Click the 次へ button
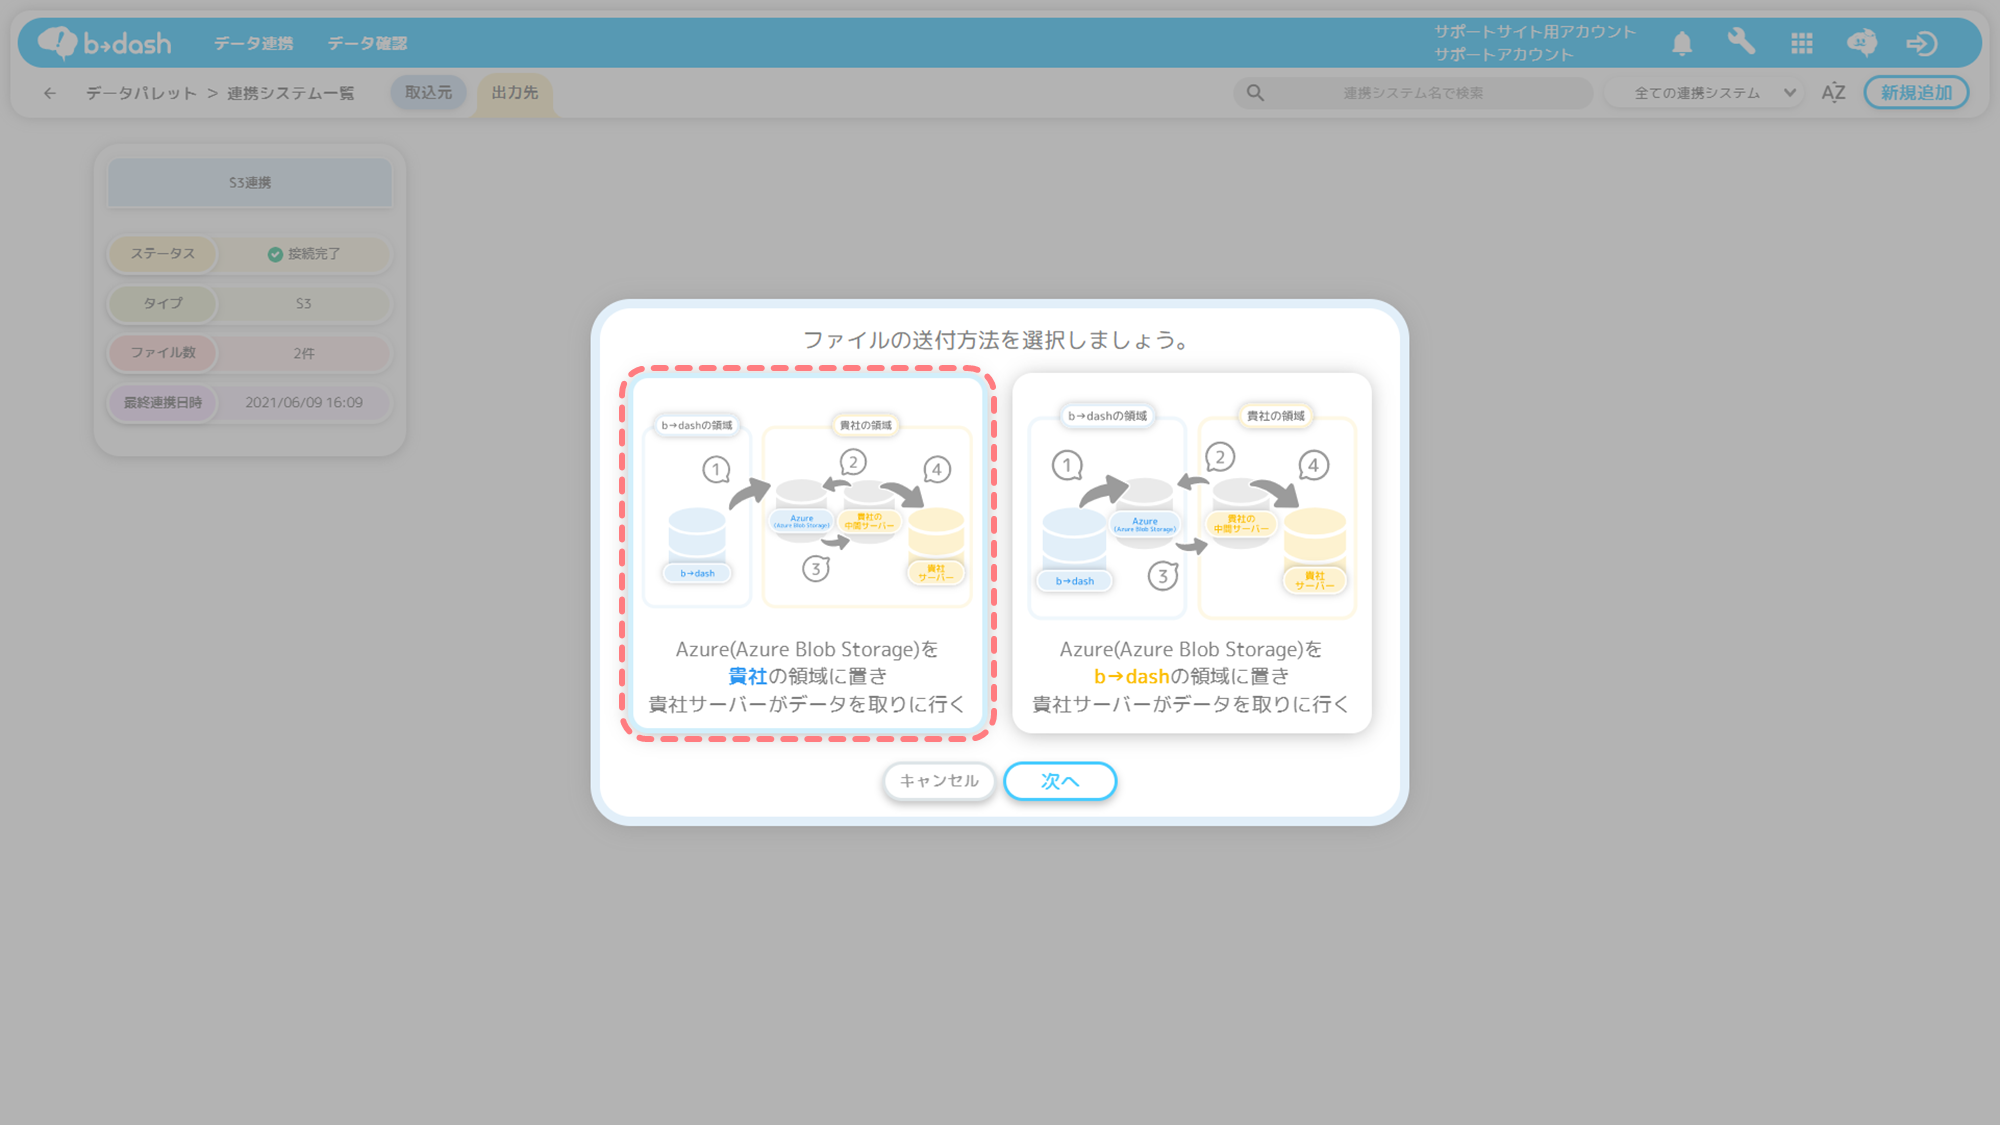 (1060, 781)
